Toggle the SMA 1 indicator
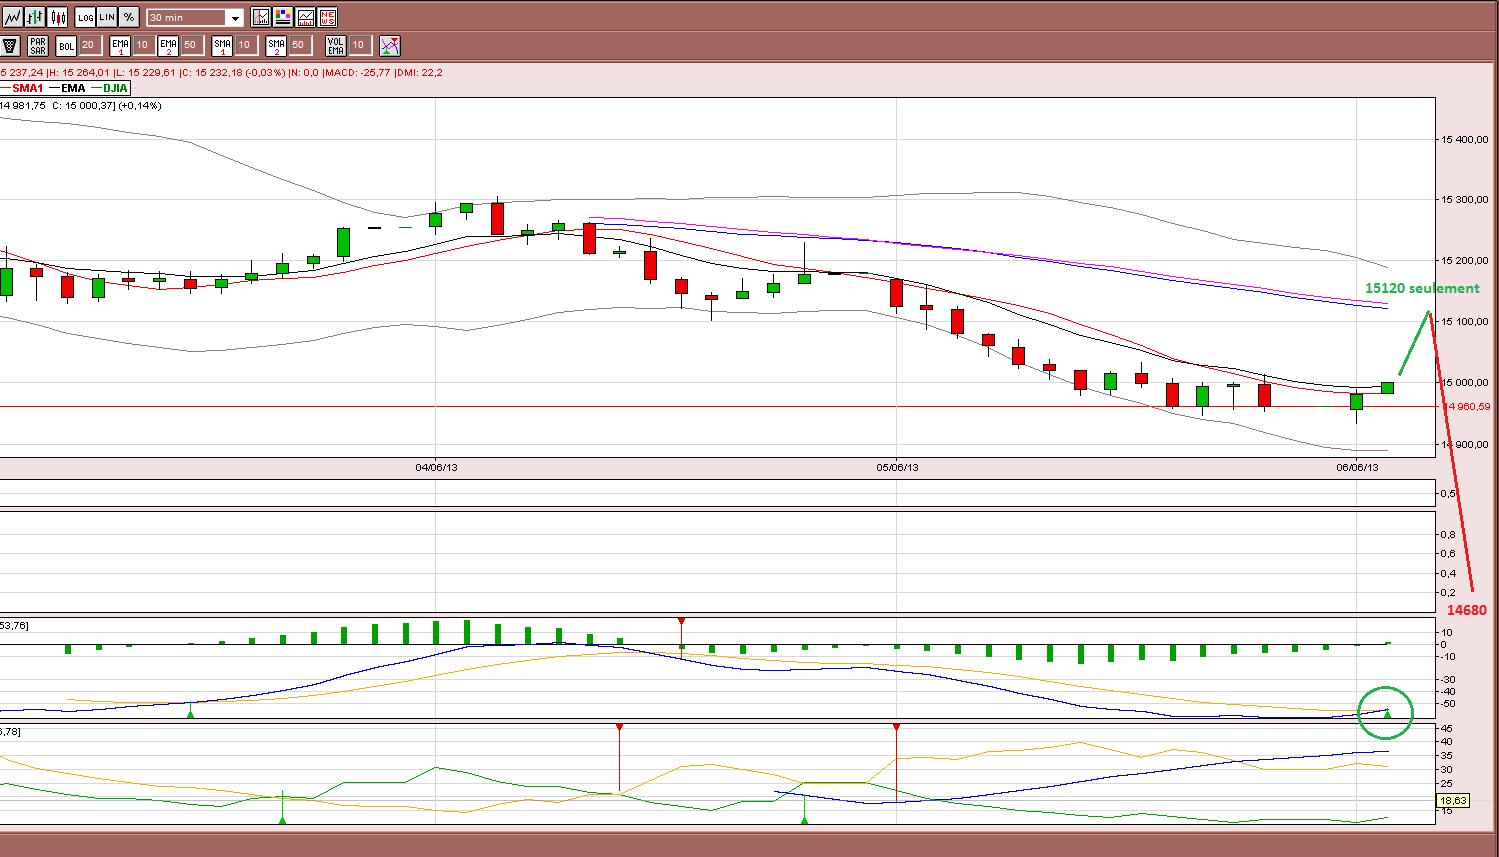 coord(222,45)
